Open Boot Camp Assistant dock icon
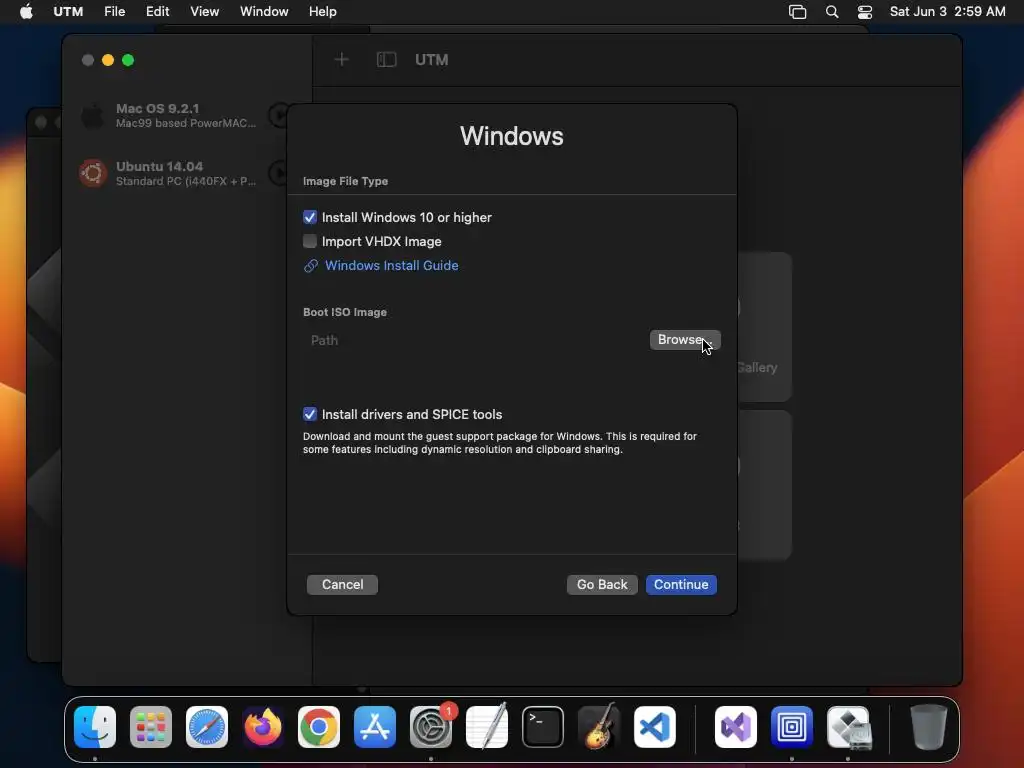This screenshot has height=768, width=1024. click(x=848, y=727)
